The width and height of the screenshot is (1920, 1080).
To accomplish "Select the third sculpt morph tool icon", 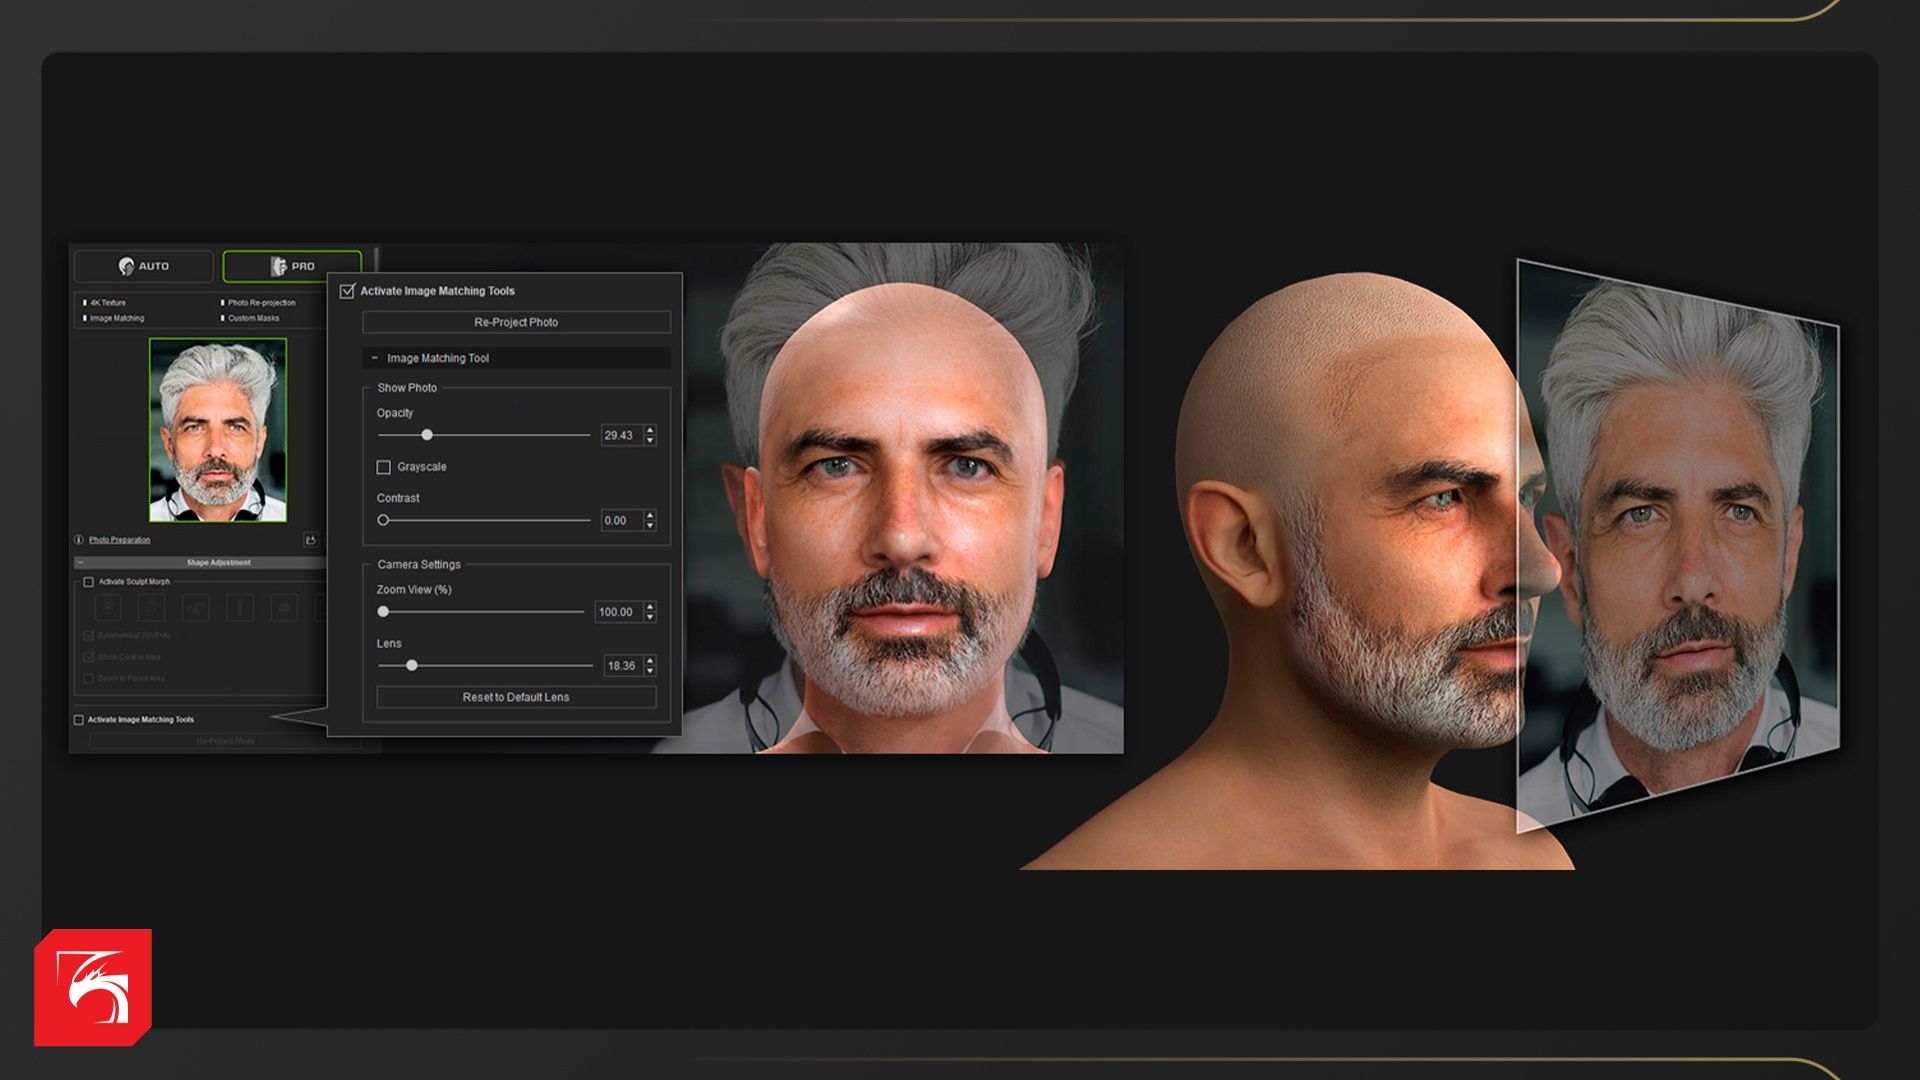I will click(195, 607).
